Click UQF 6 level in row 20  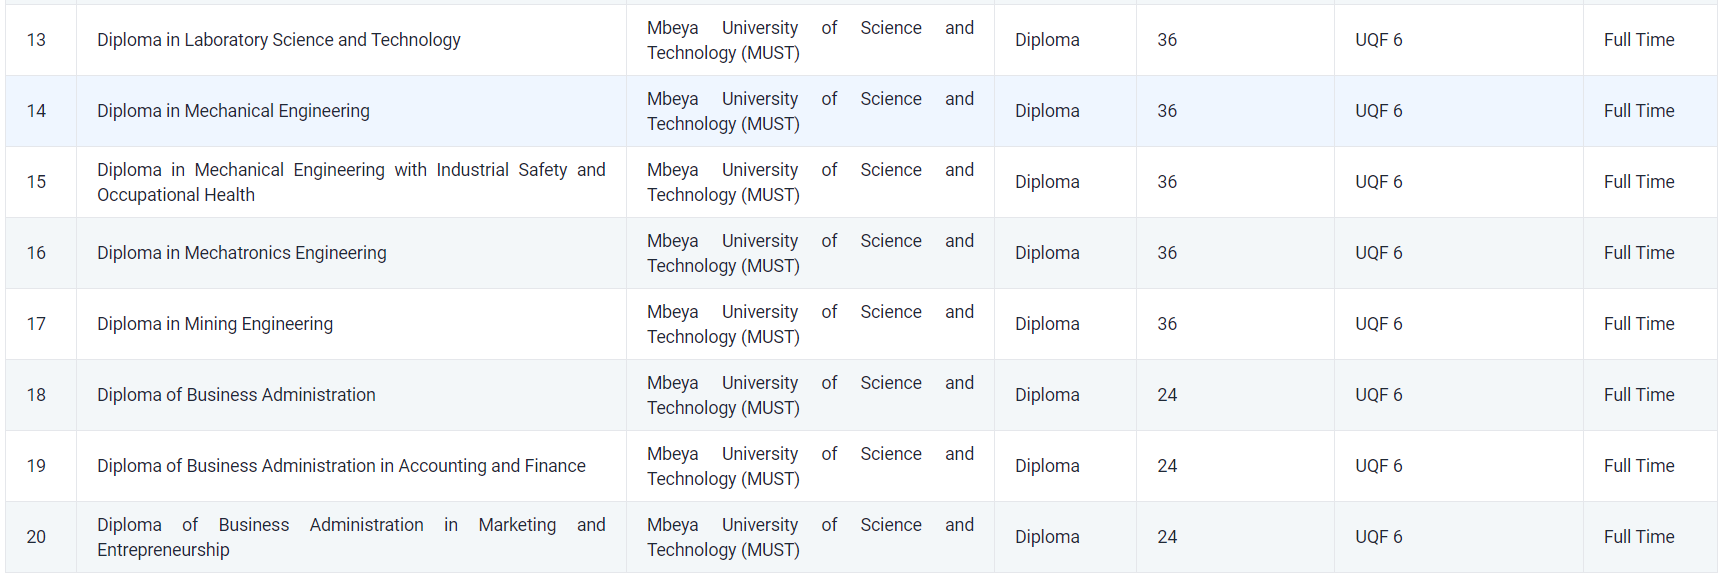tap(1378, 537)
